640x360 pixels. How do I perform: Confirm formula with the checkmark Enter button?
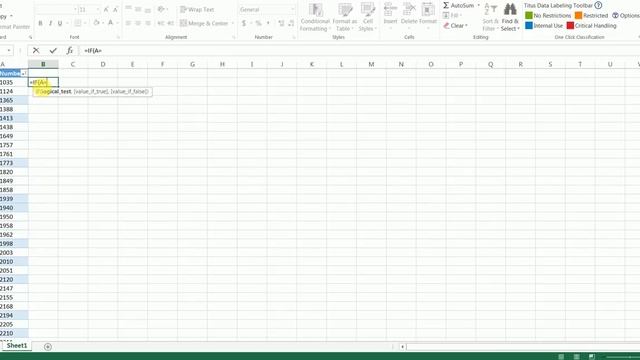[x=53, y=51]
